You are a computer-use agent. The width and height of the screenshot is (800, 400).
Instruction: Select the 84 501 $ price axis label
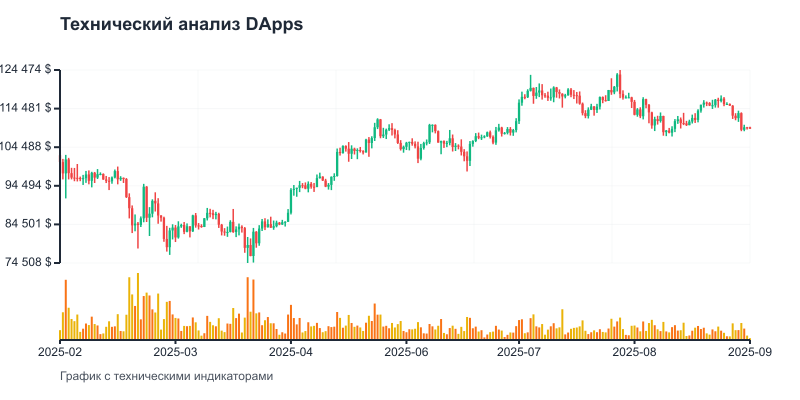click(30, 224)
